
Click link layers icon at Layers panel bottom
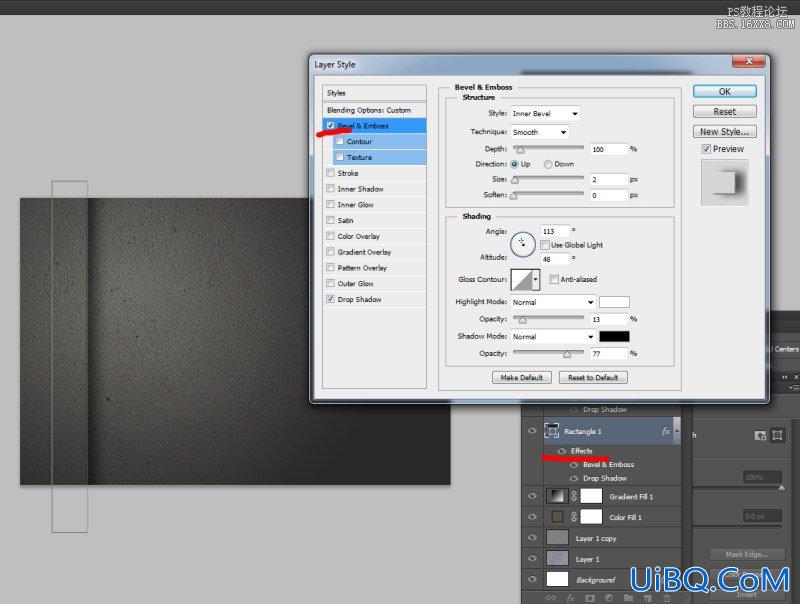point(551,597)
